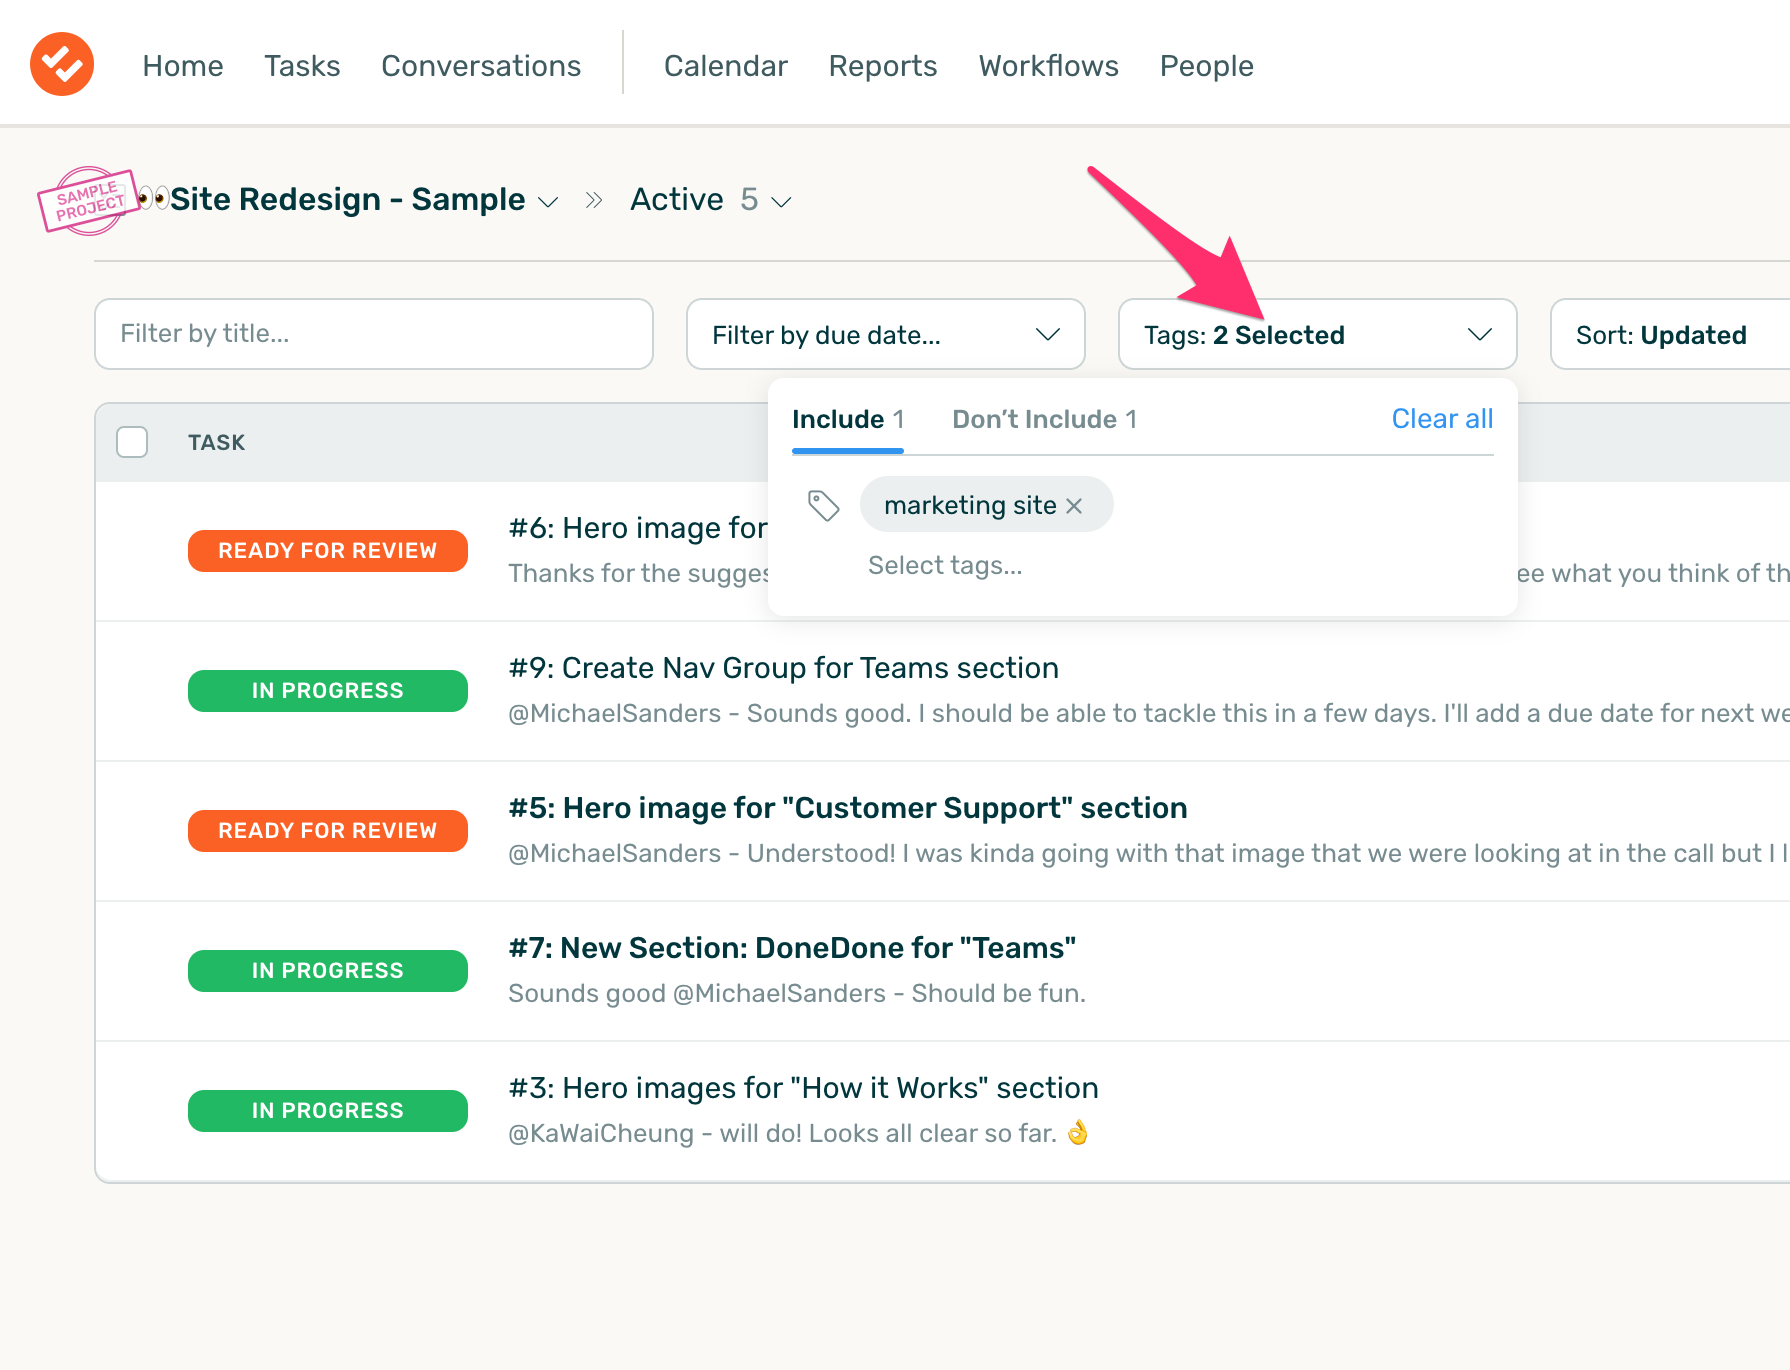Screen dimensions: 1790x1370
Task: Toggle the select-all tasks checkbox
Action: tap(131, 441)
